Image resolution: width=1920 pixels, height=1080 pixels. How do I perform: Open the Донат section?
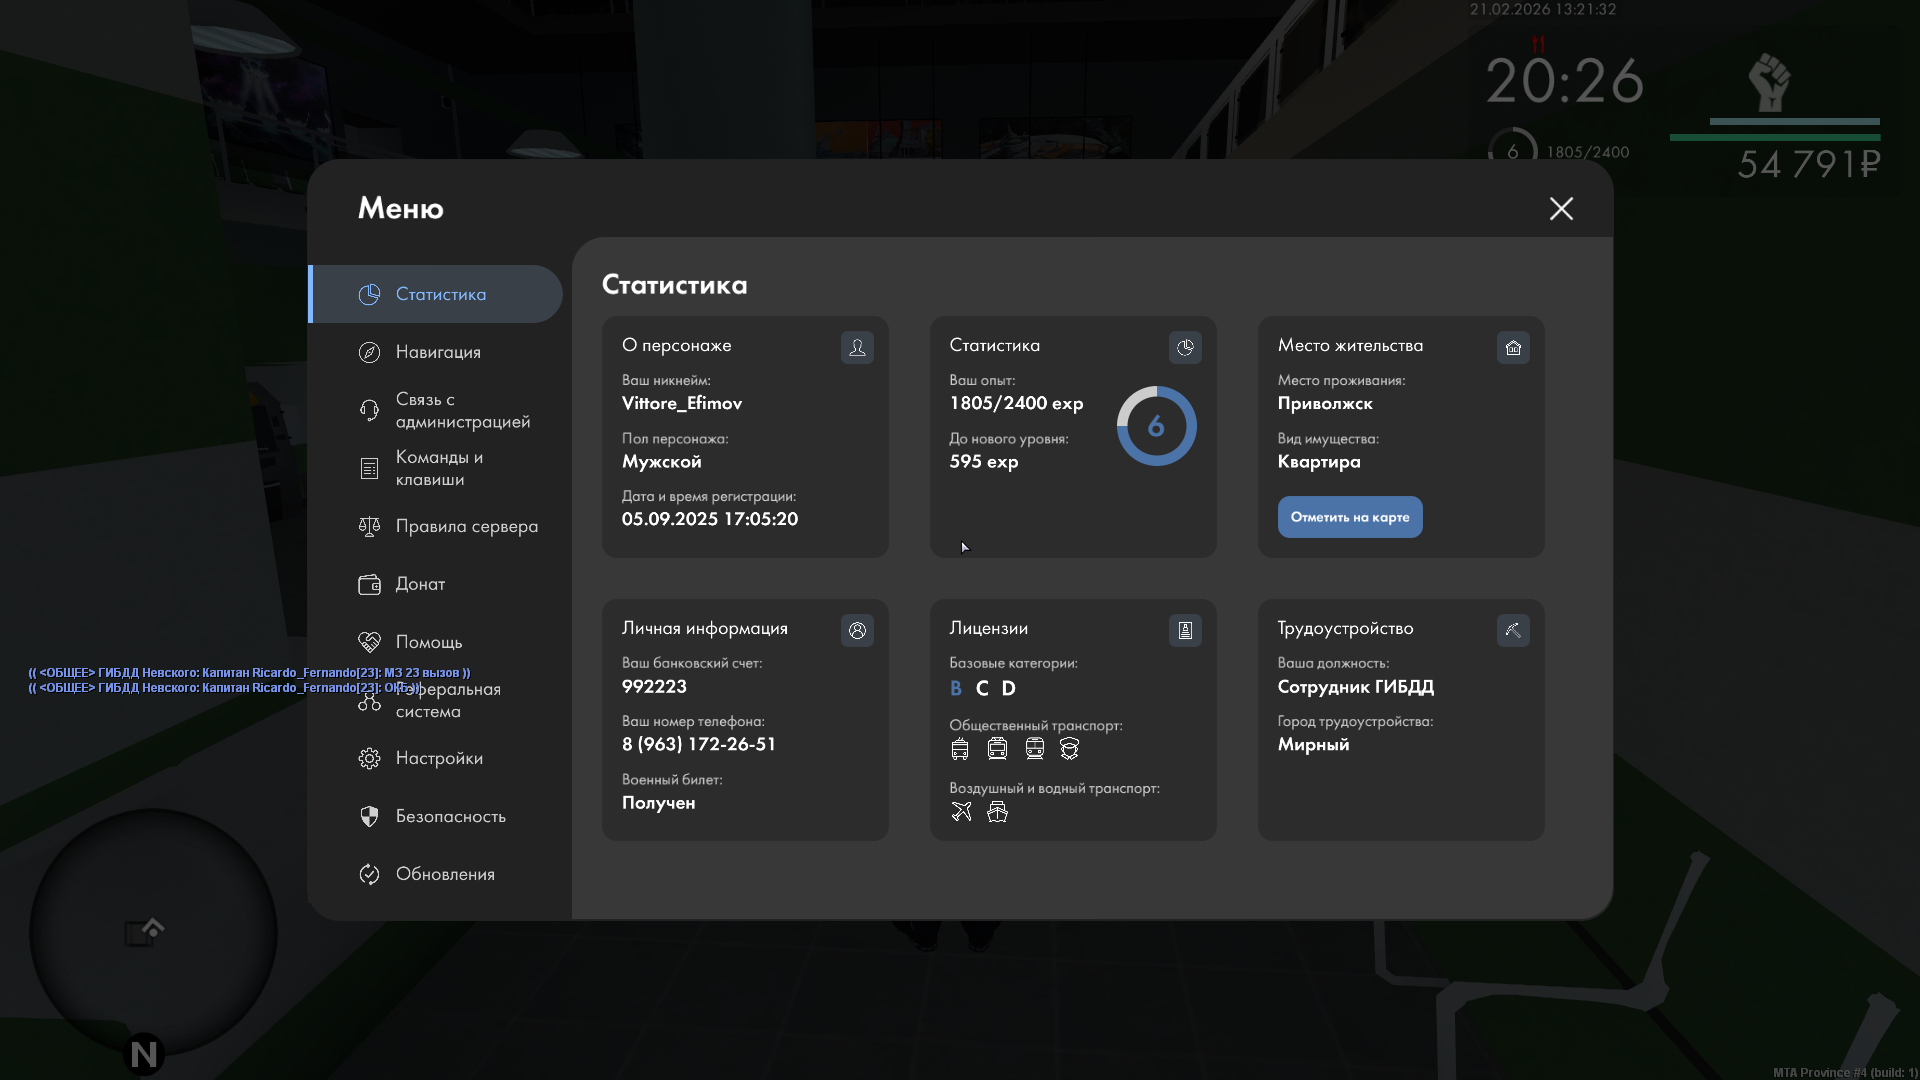420,584
